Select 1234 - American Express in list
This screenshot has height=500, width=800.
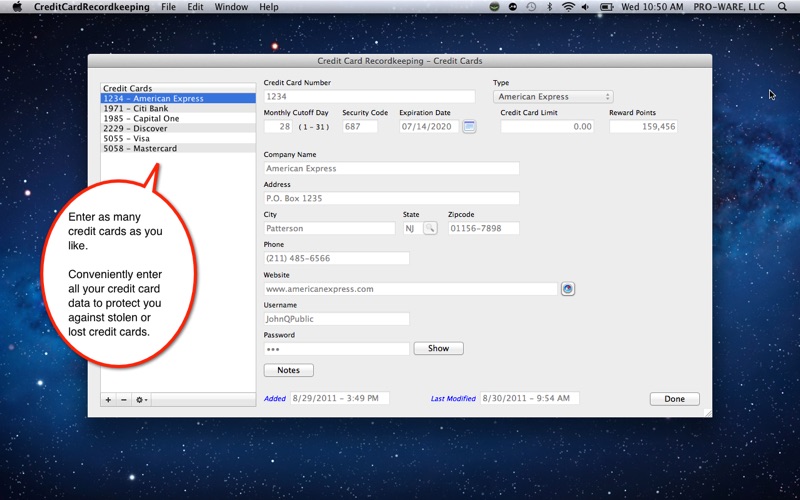pos(178,98)
